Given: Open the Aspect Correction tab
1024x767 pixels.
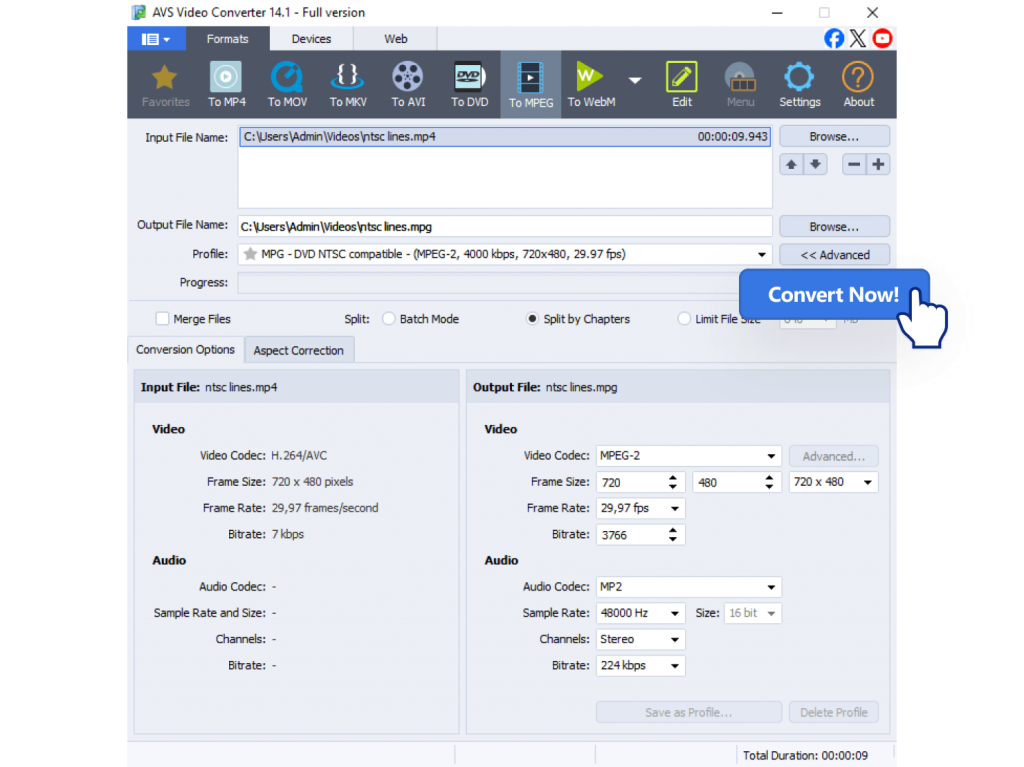Looking at the screenshot, I should (x=298, y=351).
